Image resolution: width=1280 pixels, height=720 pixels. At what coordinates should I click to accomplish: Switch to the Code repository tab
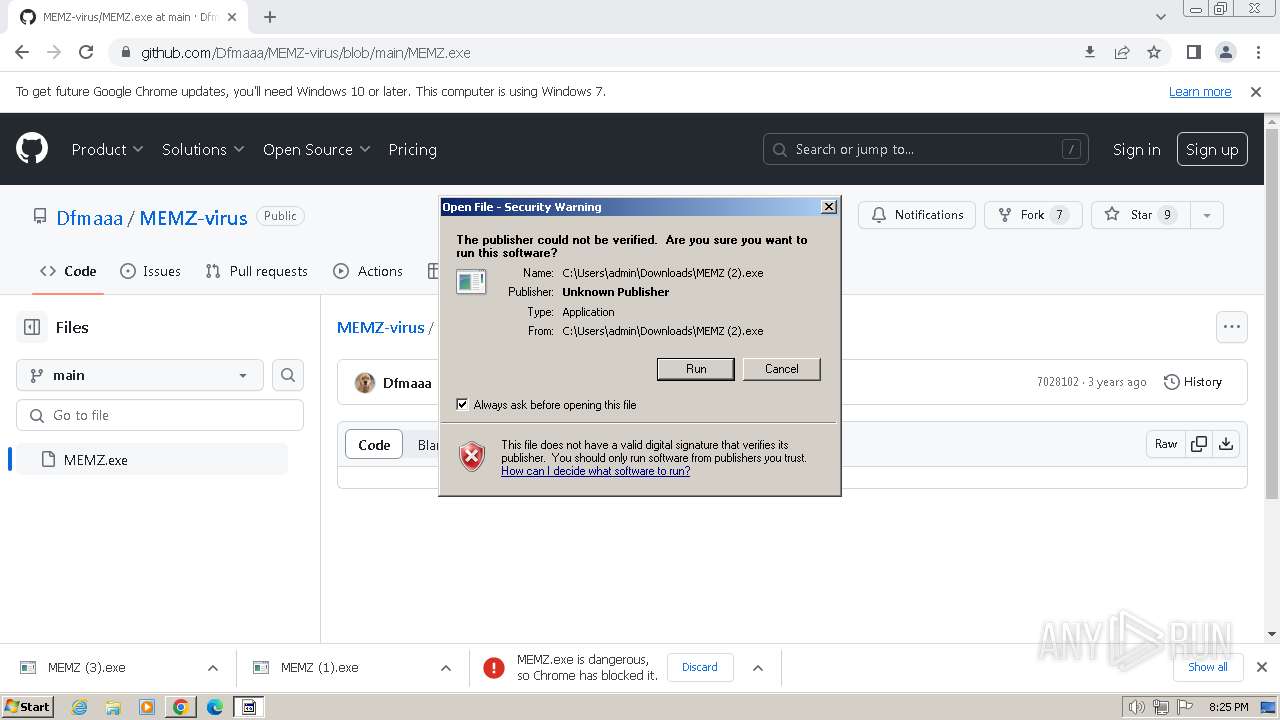pyautogui.click(x=68, y=271)
